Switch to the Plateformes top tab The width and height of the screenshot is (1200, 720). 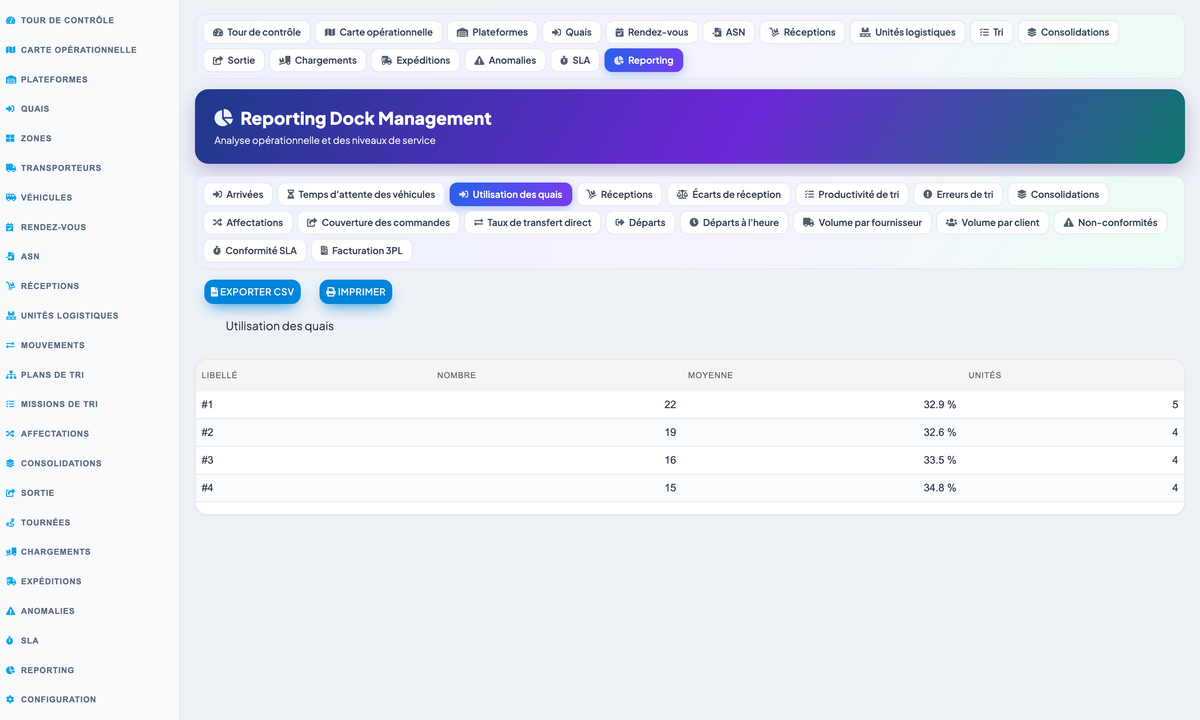pyautogui.click(x=492, y=32)
